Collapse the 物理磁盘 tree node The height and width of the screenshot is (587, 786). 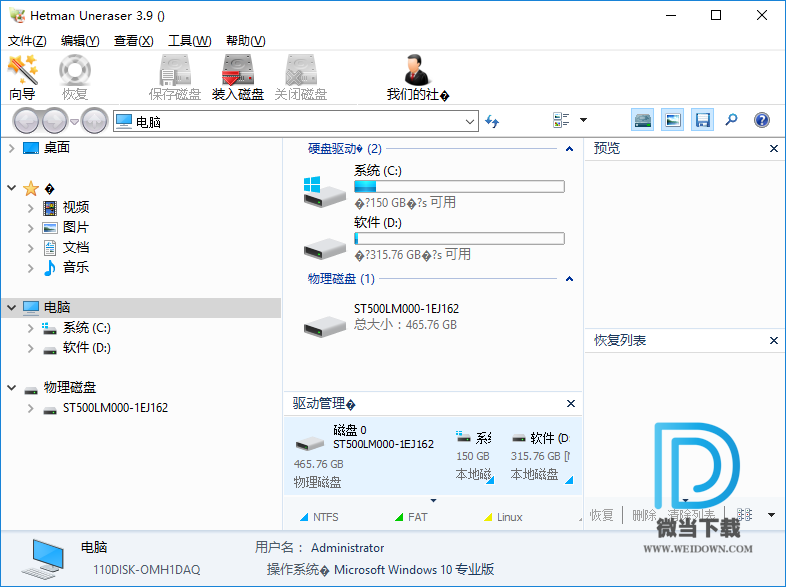click(x=12, y=387)
